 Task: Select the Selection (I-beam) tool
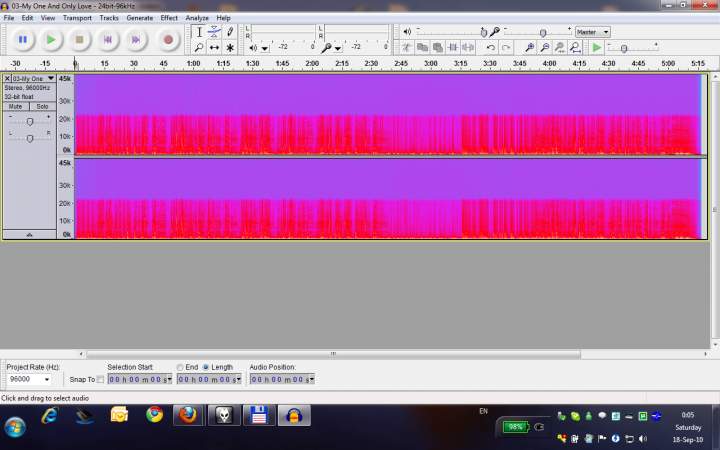pos(199,32)
